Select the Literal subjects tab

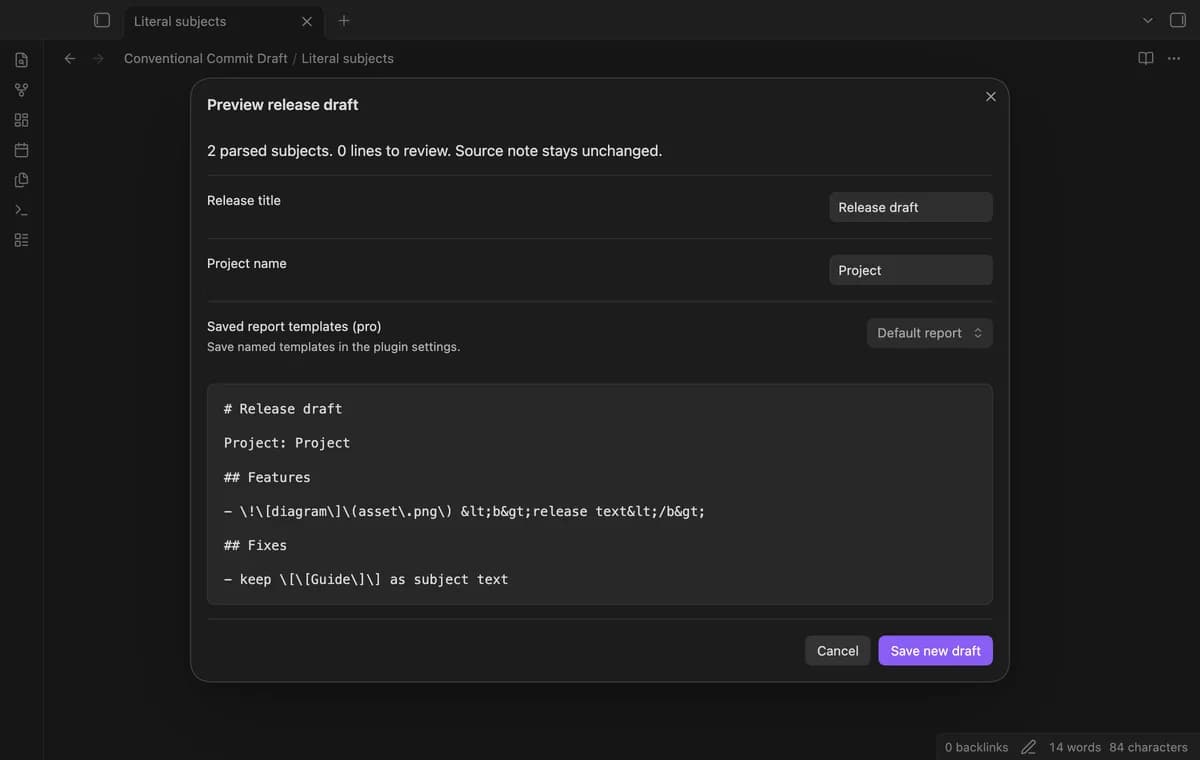click(223, 21)
